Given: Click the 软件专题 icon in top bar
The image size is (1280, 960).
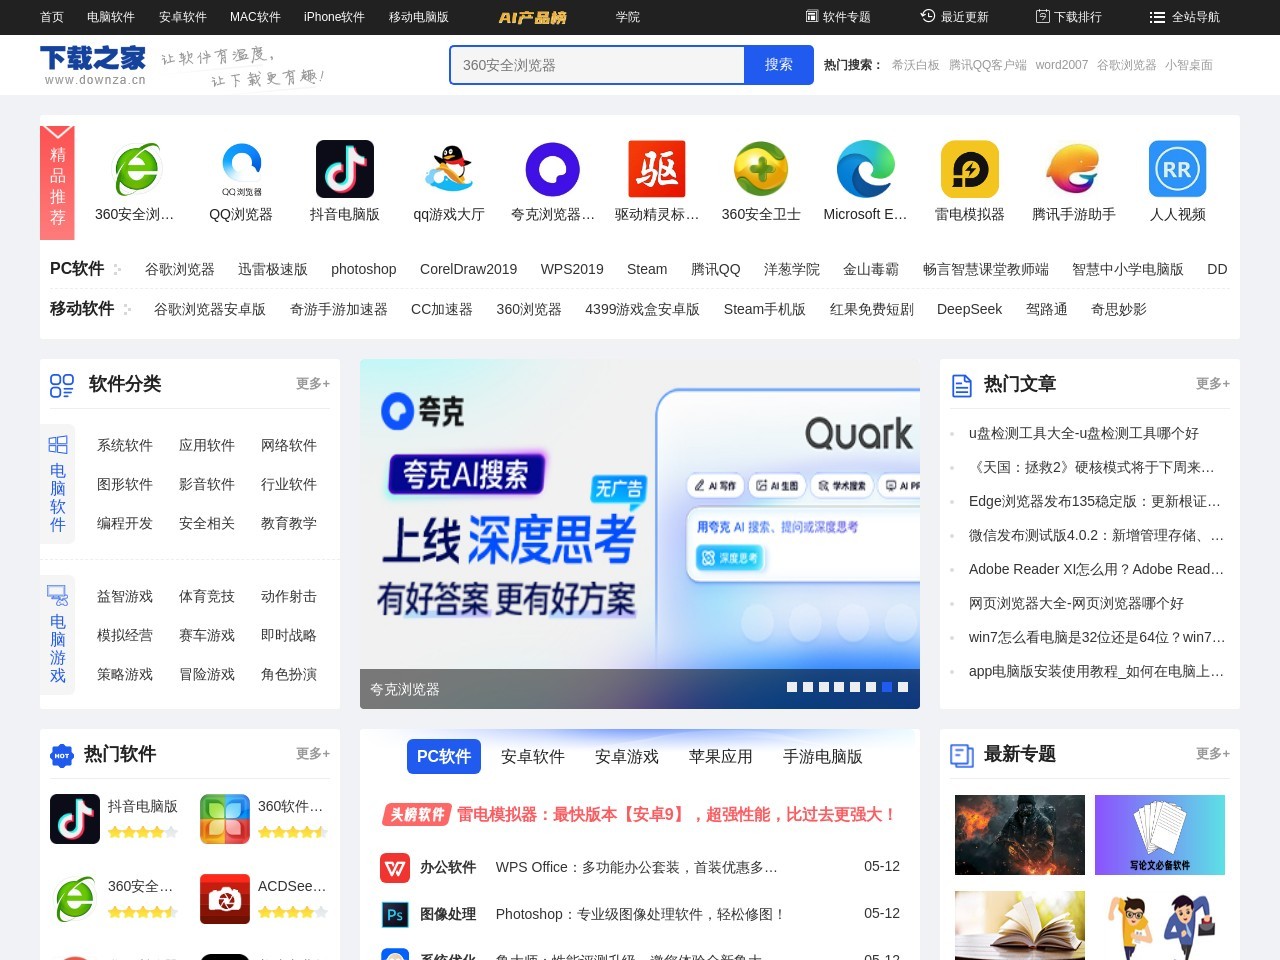Looking at the screenshot, I should 812,16.
